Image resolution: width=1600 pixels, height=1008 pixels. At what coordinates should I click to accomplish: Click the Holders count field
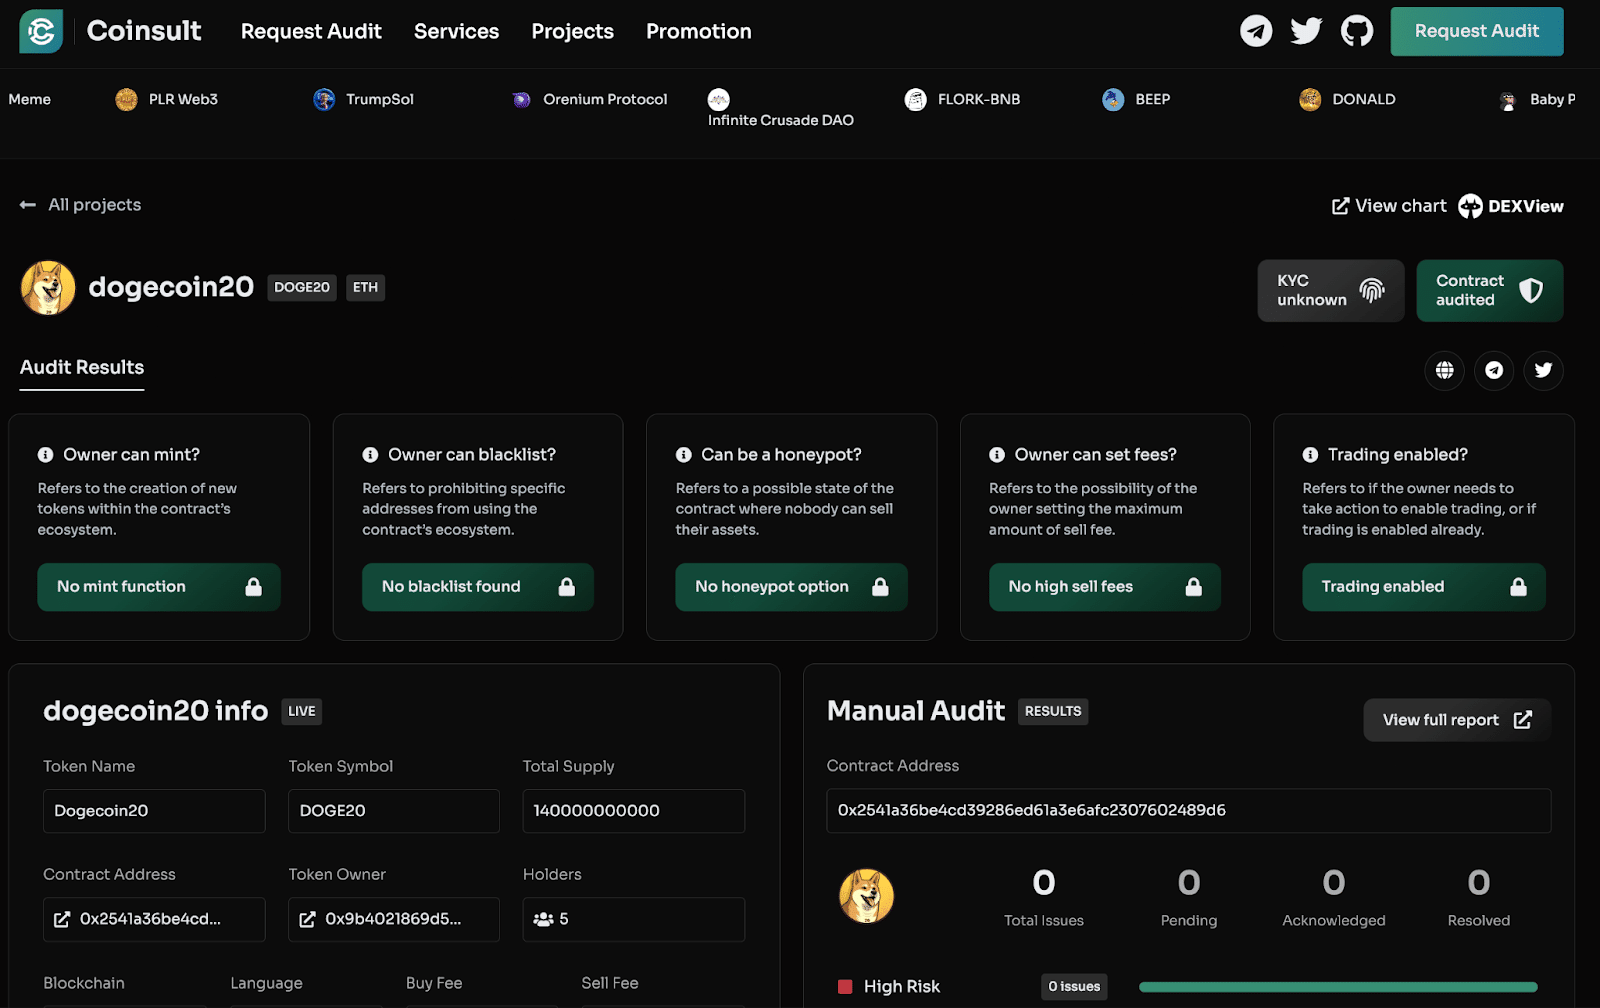(x=634, y=919)
